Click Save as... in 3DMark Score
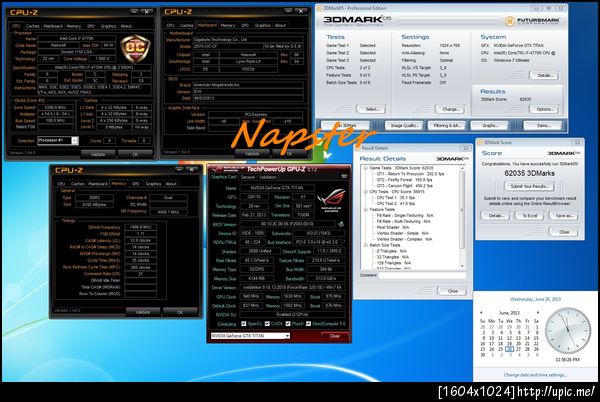The image size is (600, 402). pos(564,216)
